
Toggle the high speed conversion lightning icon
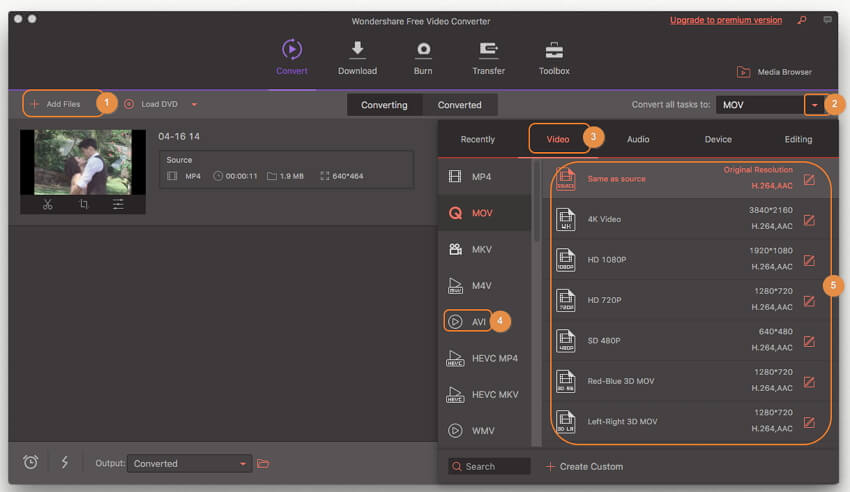point(65,462)
